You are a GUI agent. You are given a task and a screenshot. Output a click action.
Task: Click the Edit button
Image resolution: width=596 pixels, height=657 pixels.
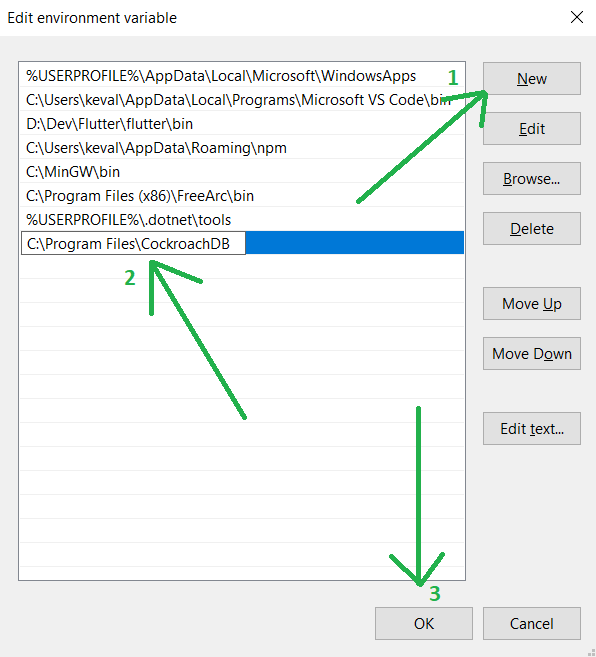point(531,129)
